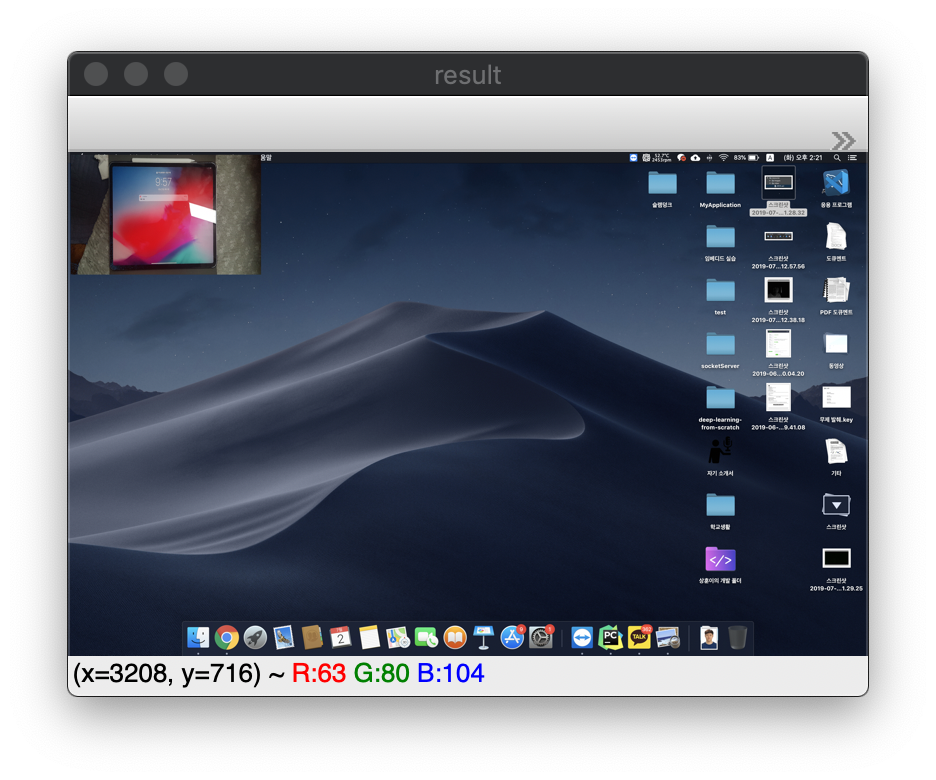Open the Mail eagle-stamp dock icon
Viewport: 936px width, 780px height.
coord(284,637)
